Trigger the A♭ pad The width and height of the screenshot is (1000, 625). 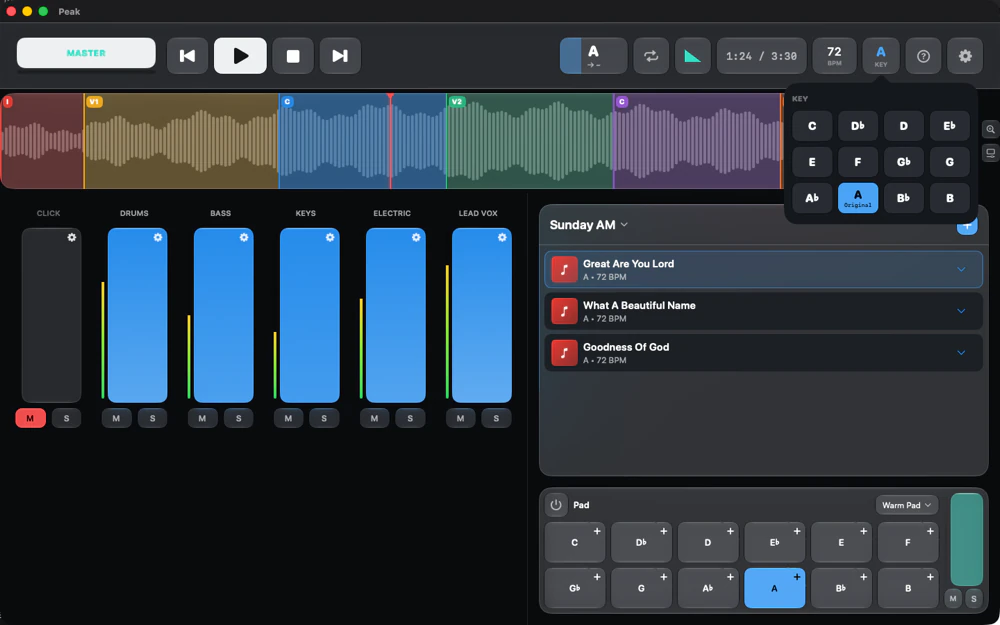tap(708, 588)
